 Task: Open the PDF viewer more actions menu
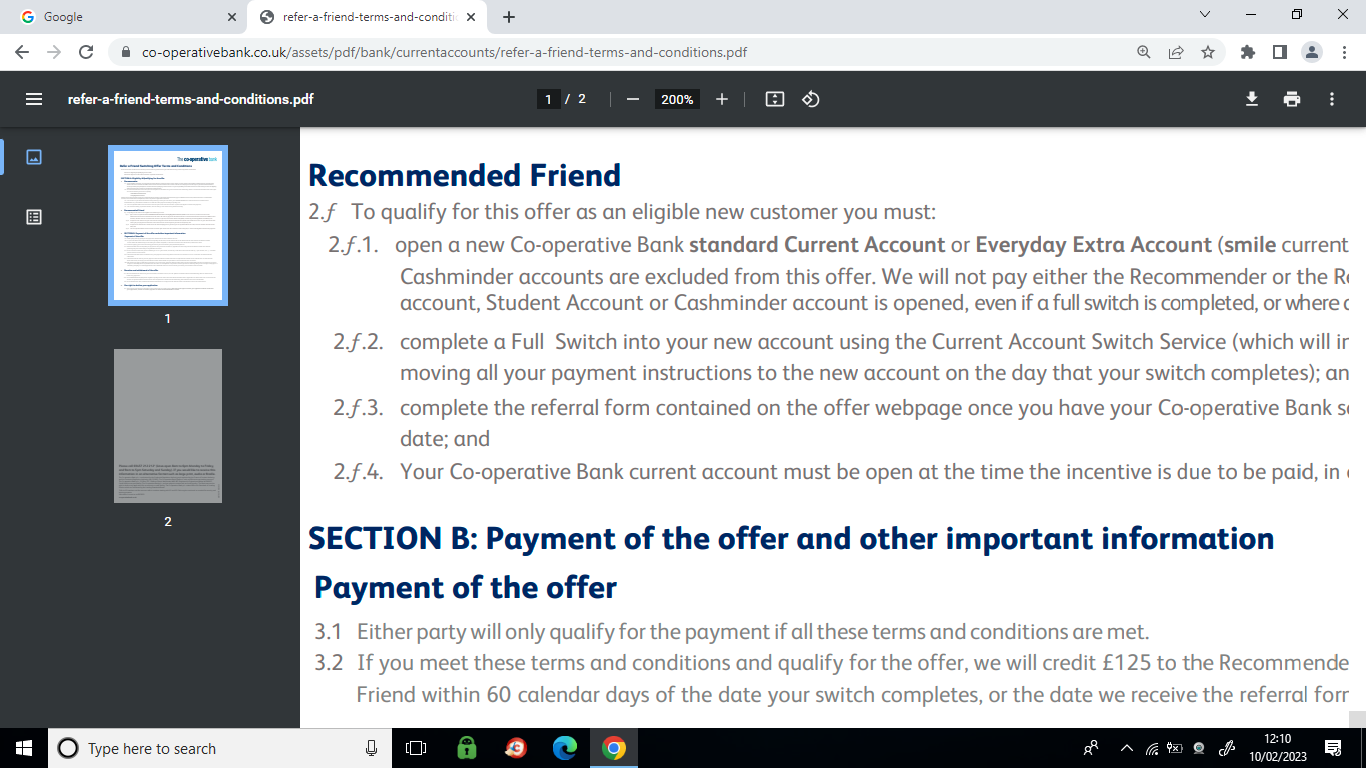[x=1331, y=99]
